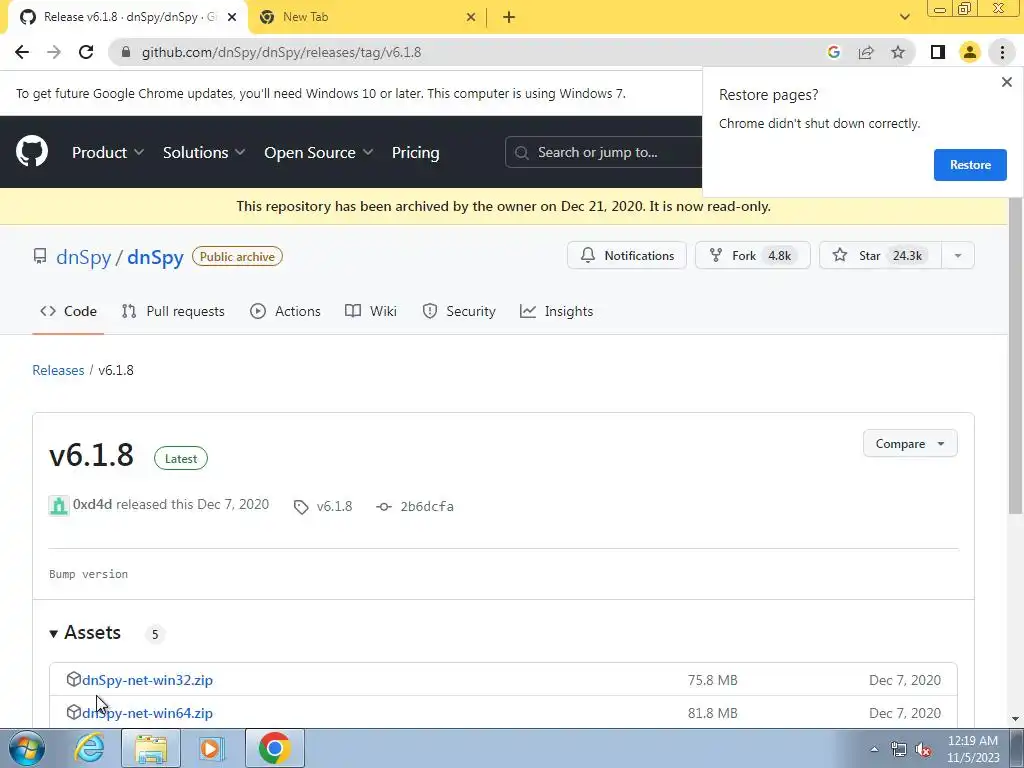This screenshot has width=1024, height=768.
Task: Open Windows Explorer from the taskbar
Action: pyautogui.click(x=151, y=748)
